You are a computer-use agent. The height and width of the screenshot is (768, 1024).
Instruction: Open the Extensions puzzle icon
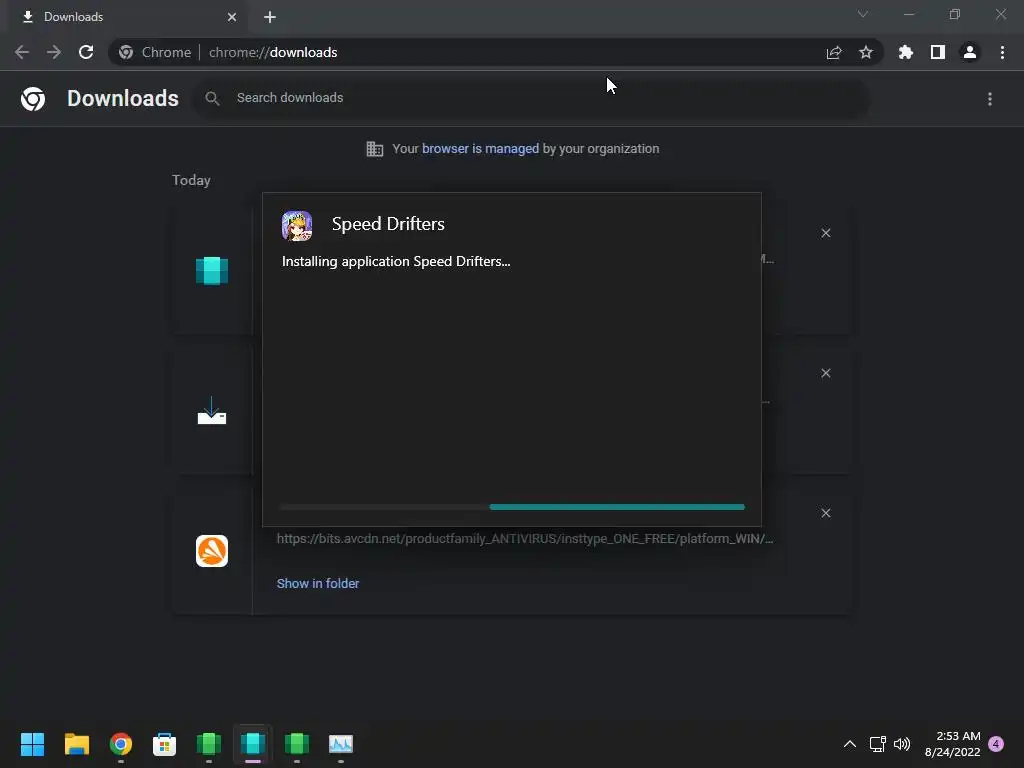pos(906,52)
